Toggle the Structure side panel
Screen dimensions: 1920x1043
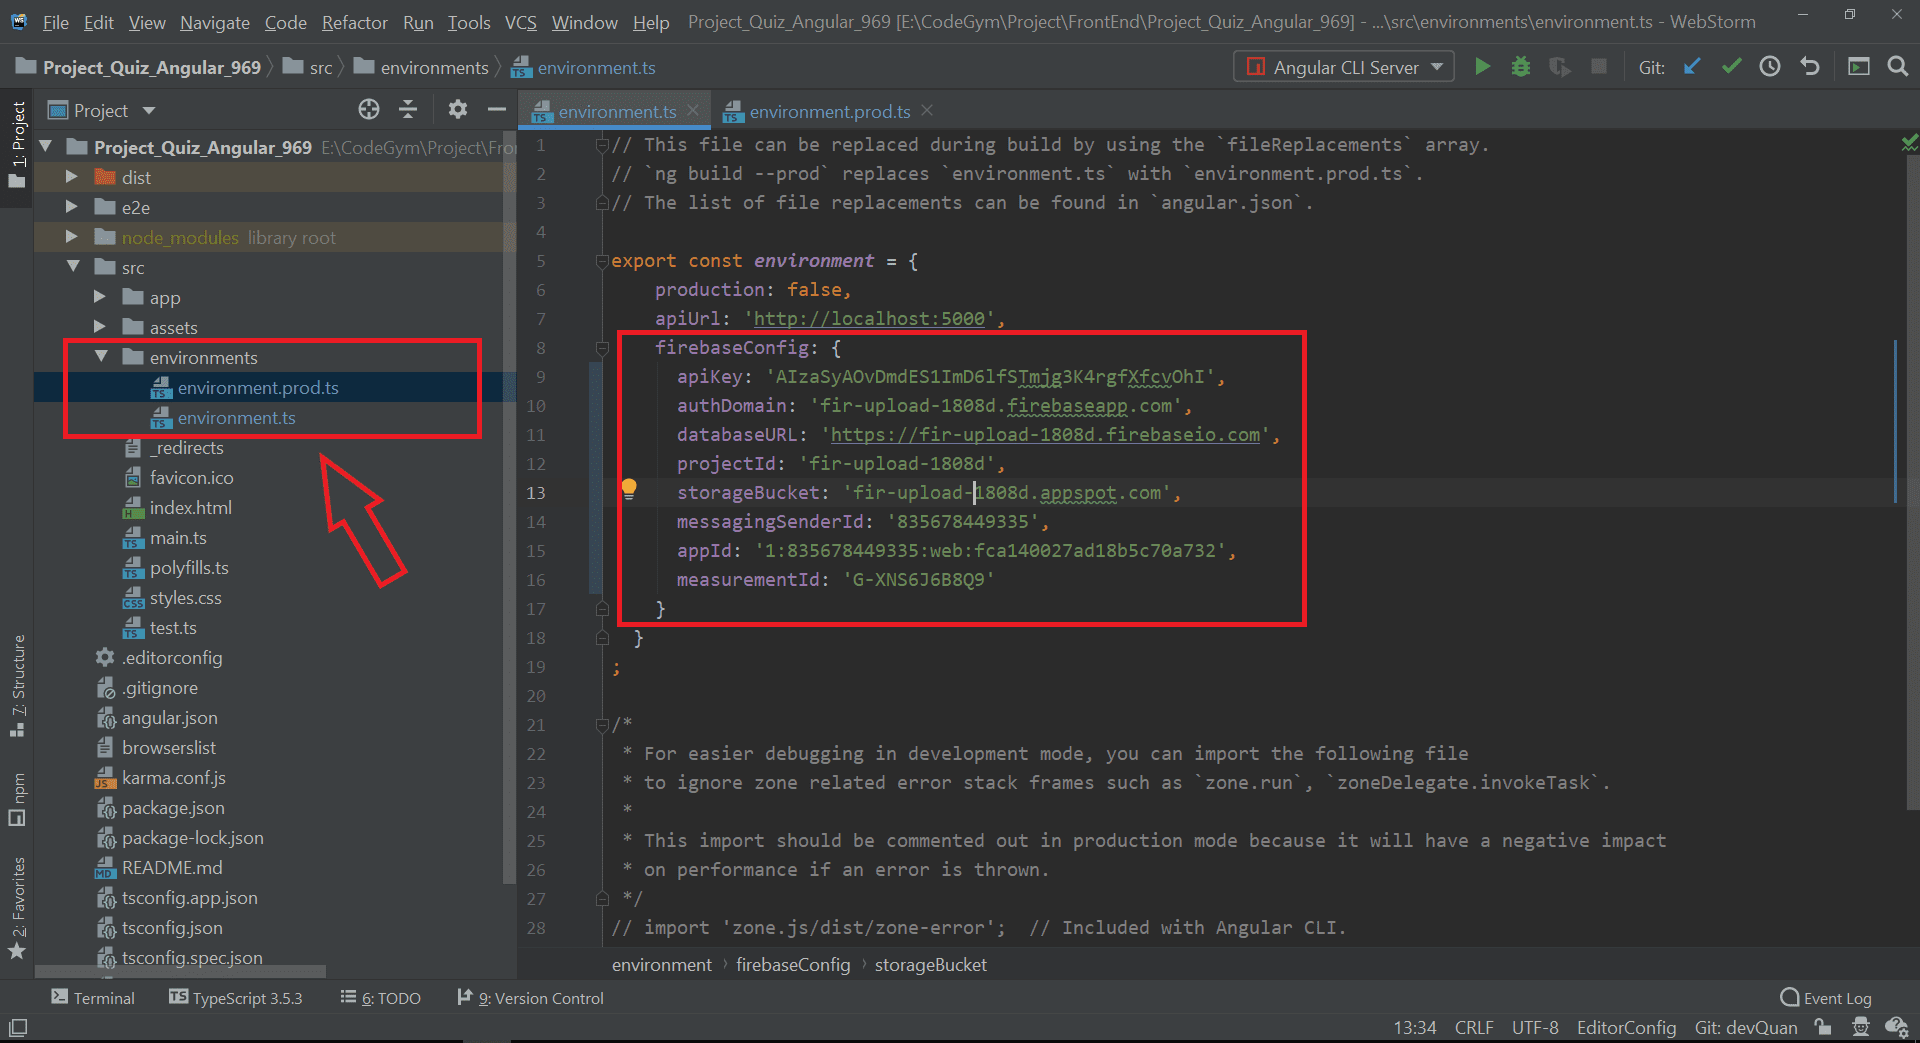point(17,685)
